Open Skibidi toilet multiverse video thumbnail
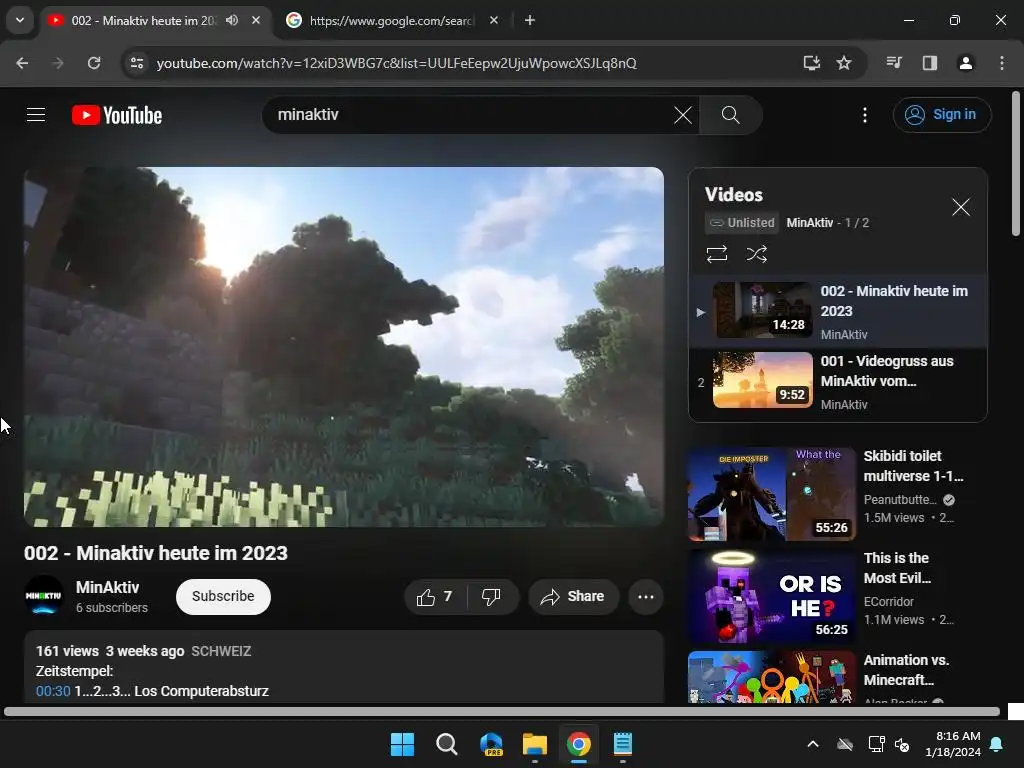 [x=771, y=494]
